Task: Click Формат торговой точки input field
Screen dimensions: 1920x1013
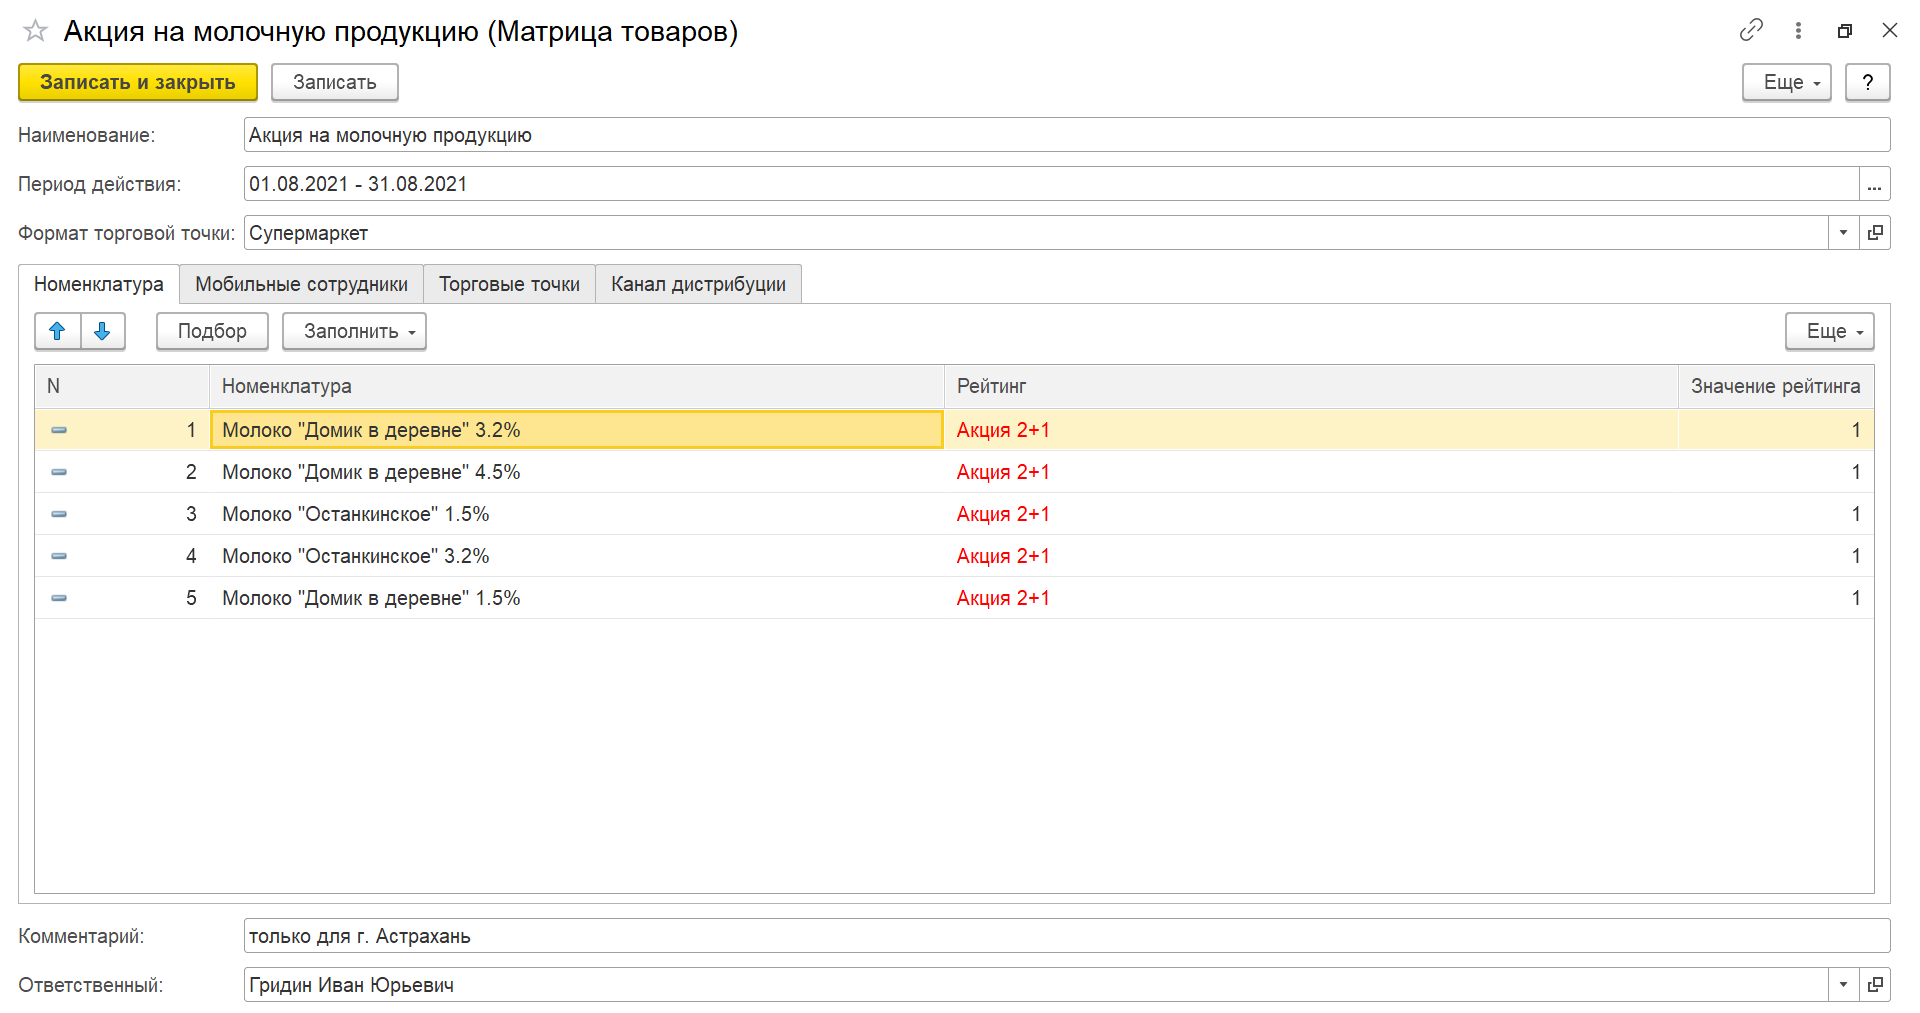Action: coord(1036,233)
